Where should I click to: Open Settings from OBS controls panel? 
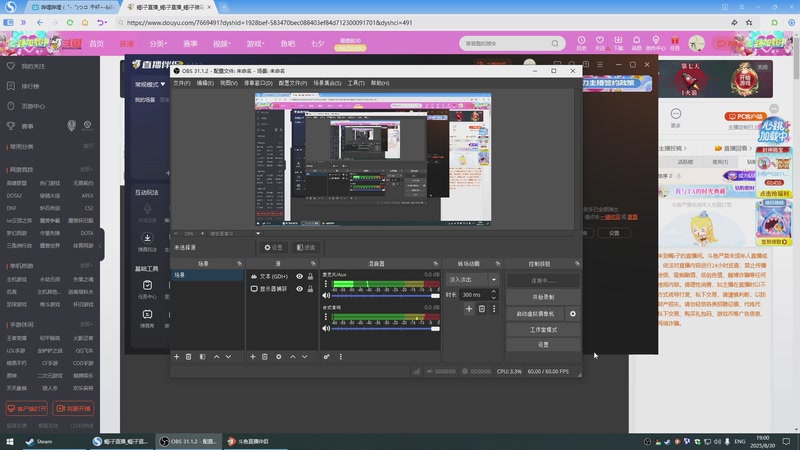543,345
